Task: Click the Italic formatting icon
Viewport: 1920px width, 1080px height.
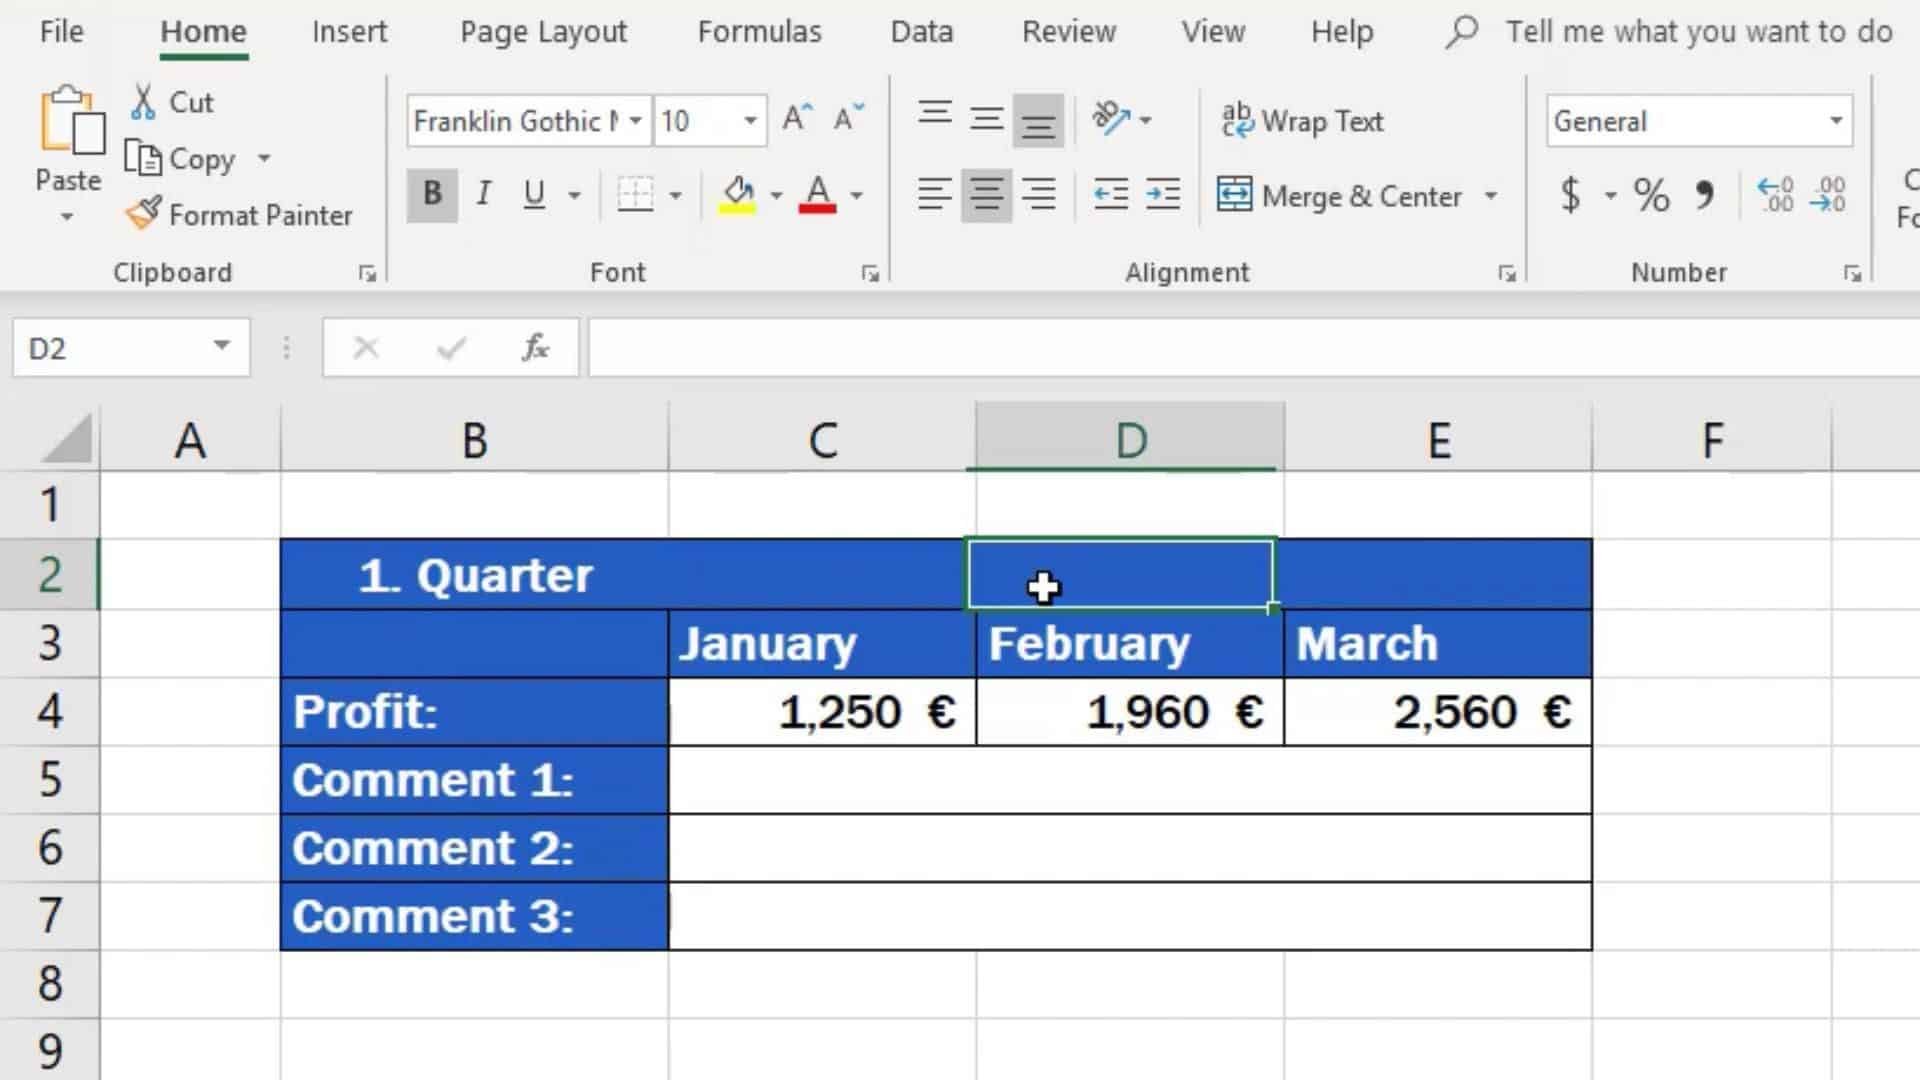Action: click(x=485, y=194)
